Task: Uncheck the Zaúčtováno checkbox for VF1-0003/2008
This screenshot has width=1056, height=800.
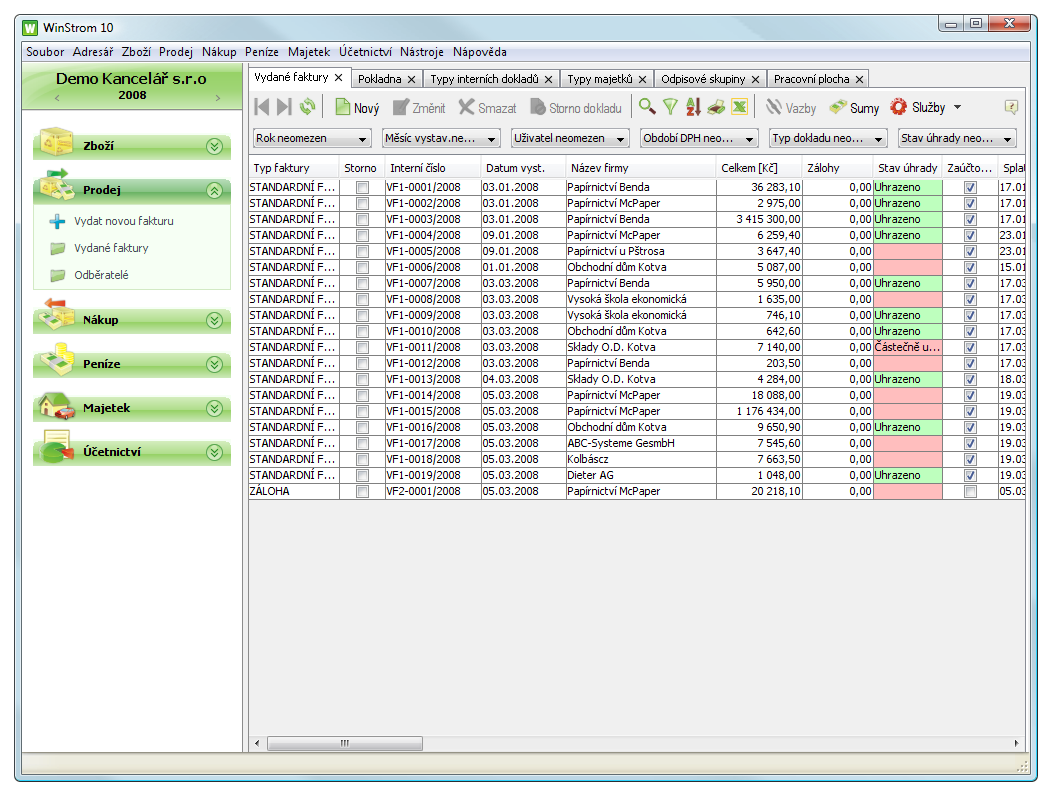Action: [970, 220]
